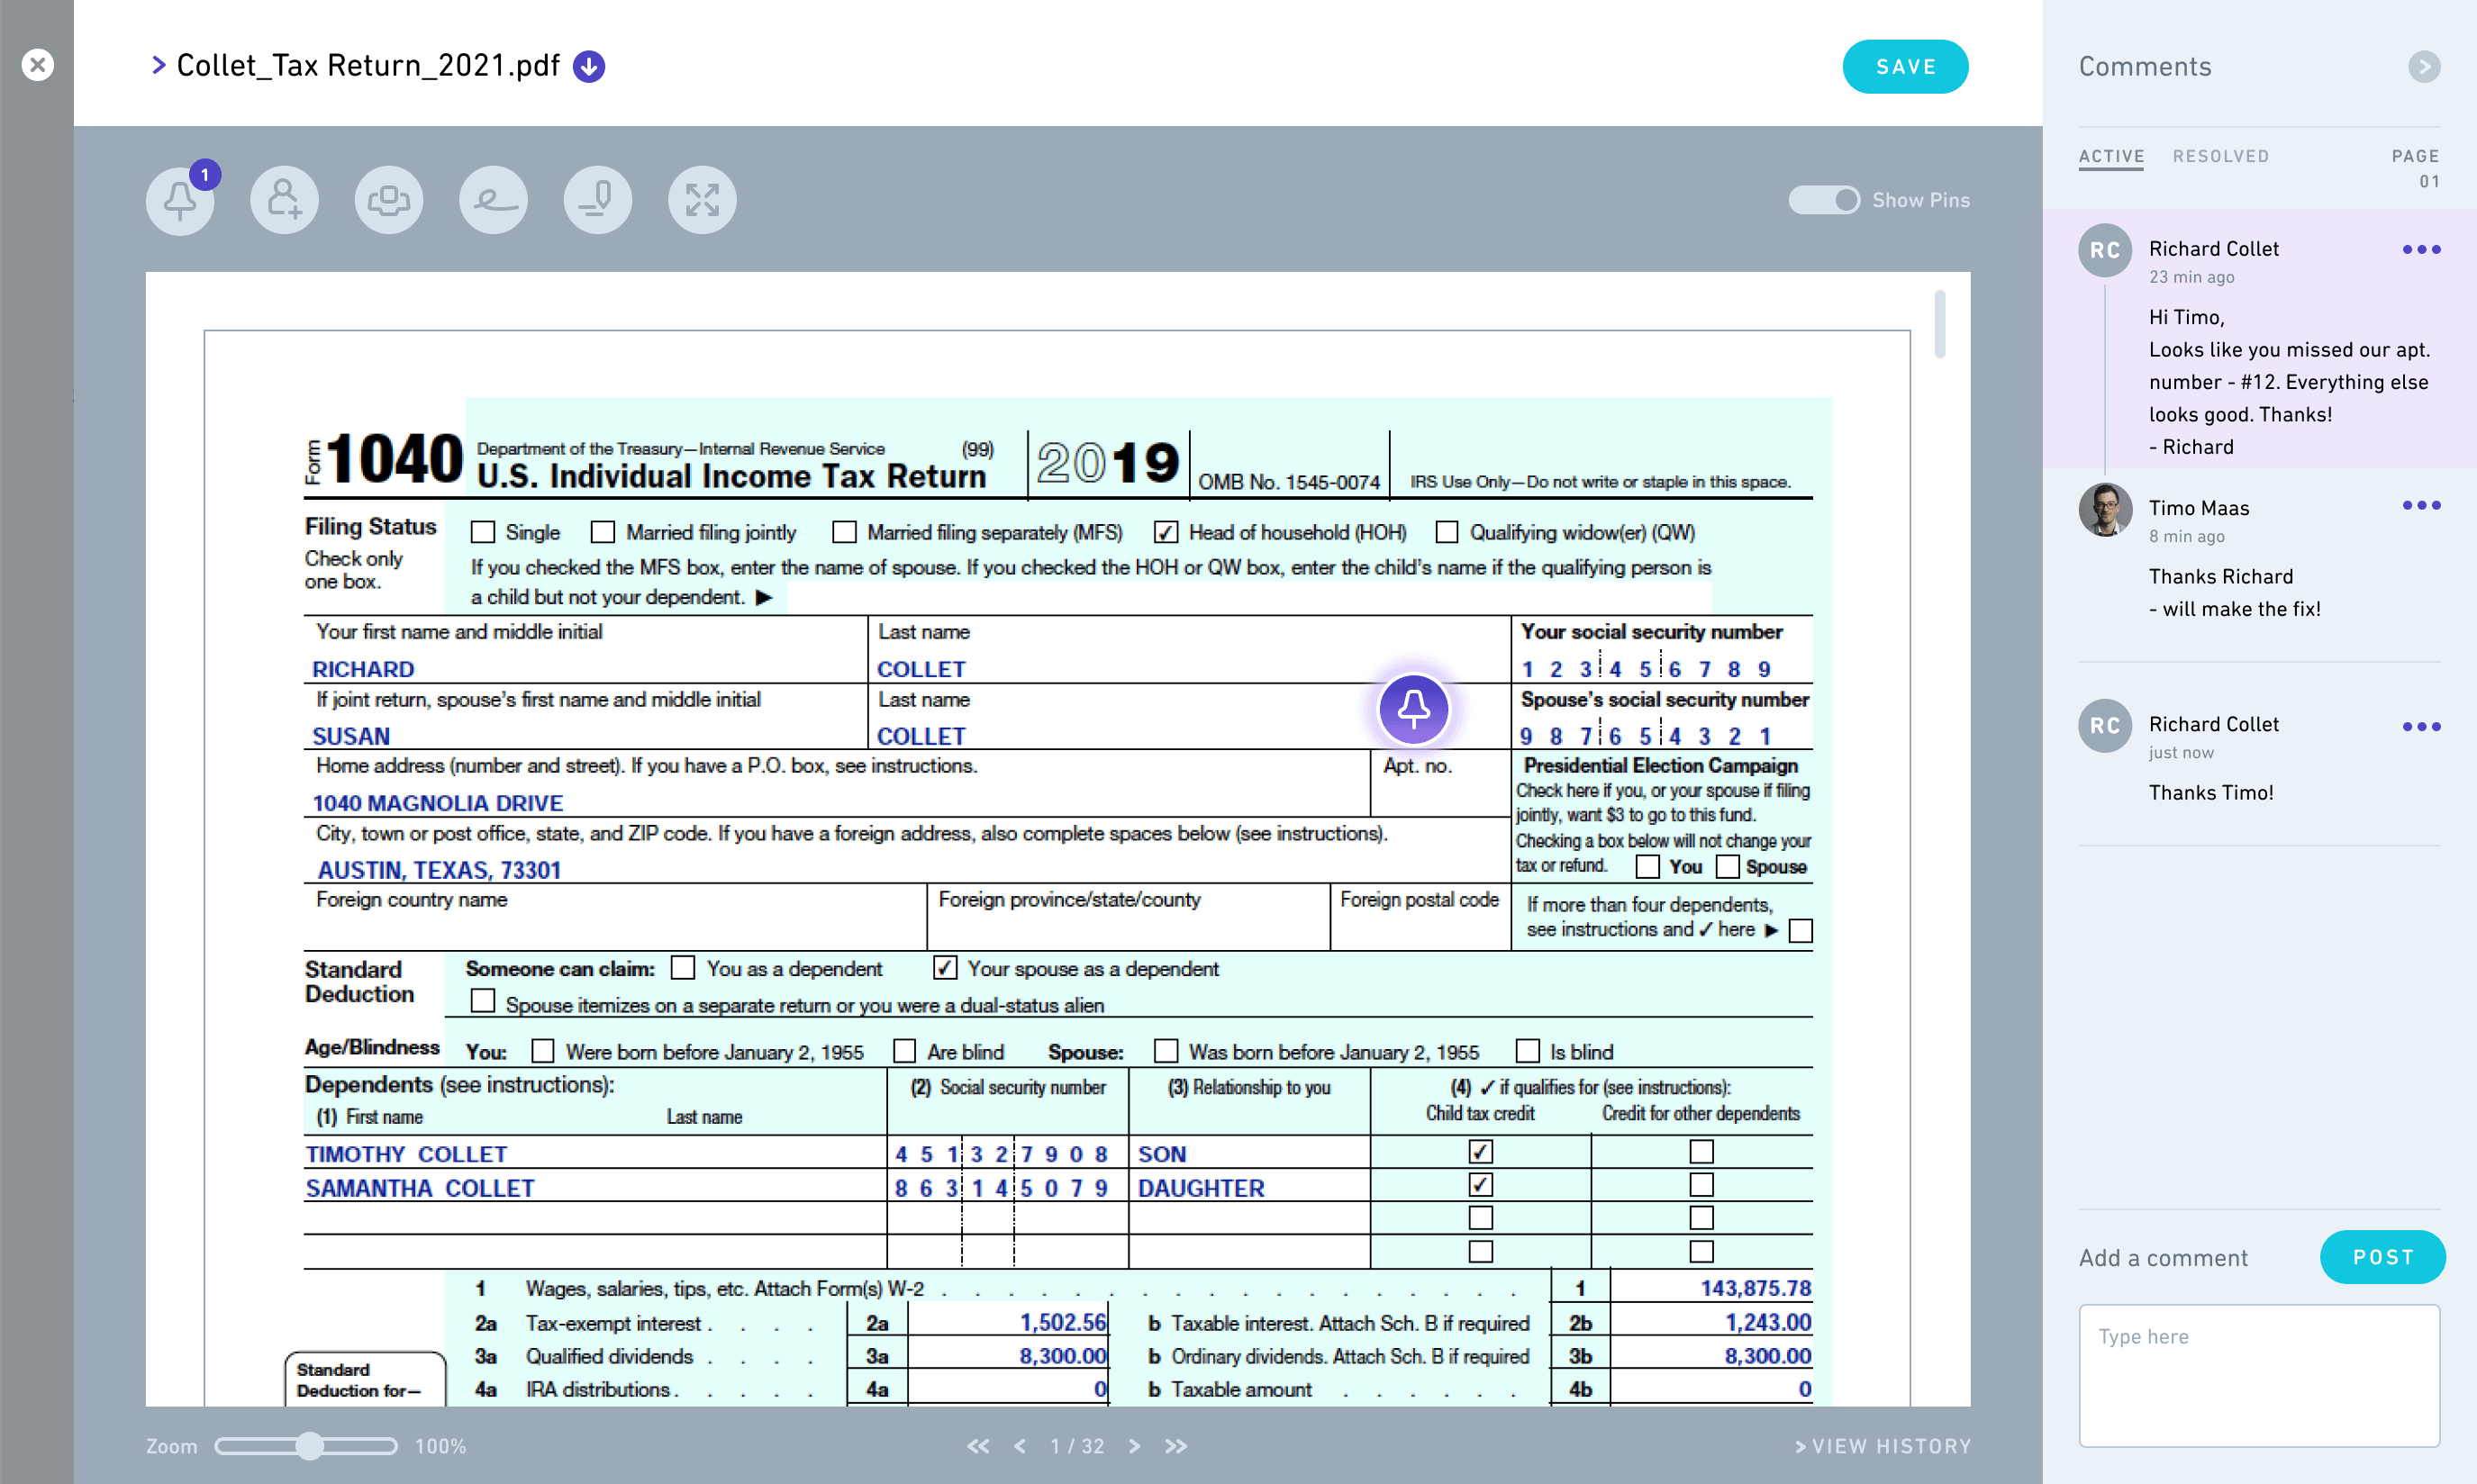Select the signature tool icon
Viewport: 2477px width, 1484px height.
[493, 200]
